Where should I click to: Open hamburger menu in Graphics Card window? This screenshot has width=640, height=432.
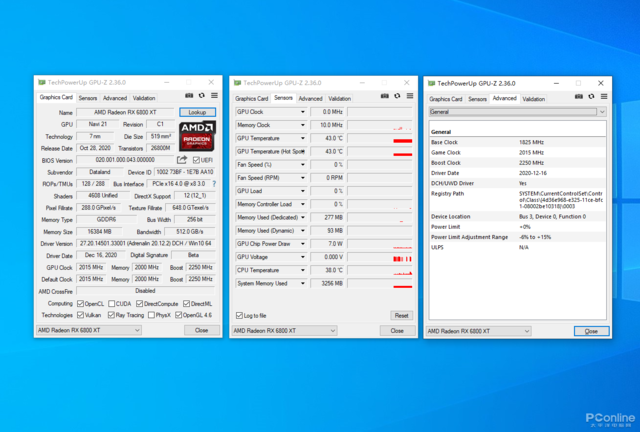click(x=214, y=96)
